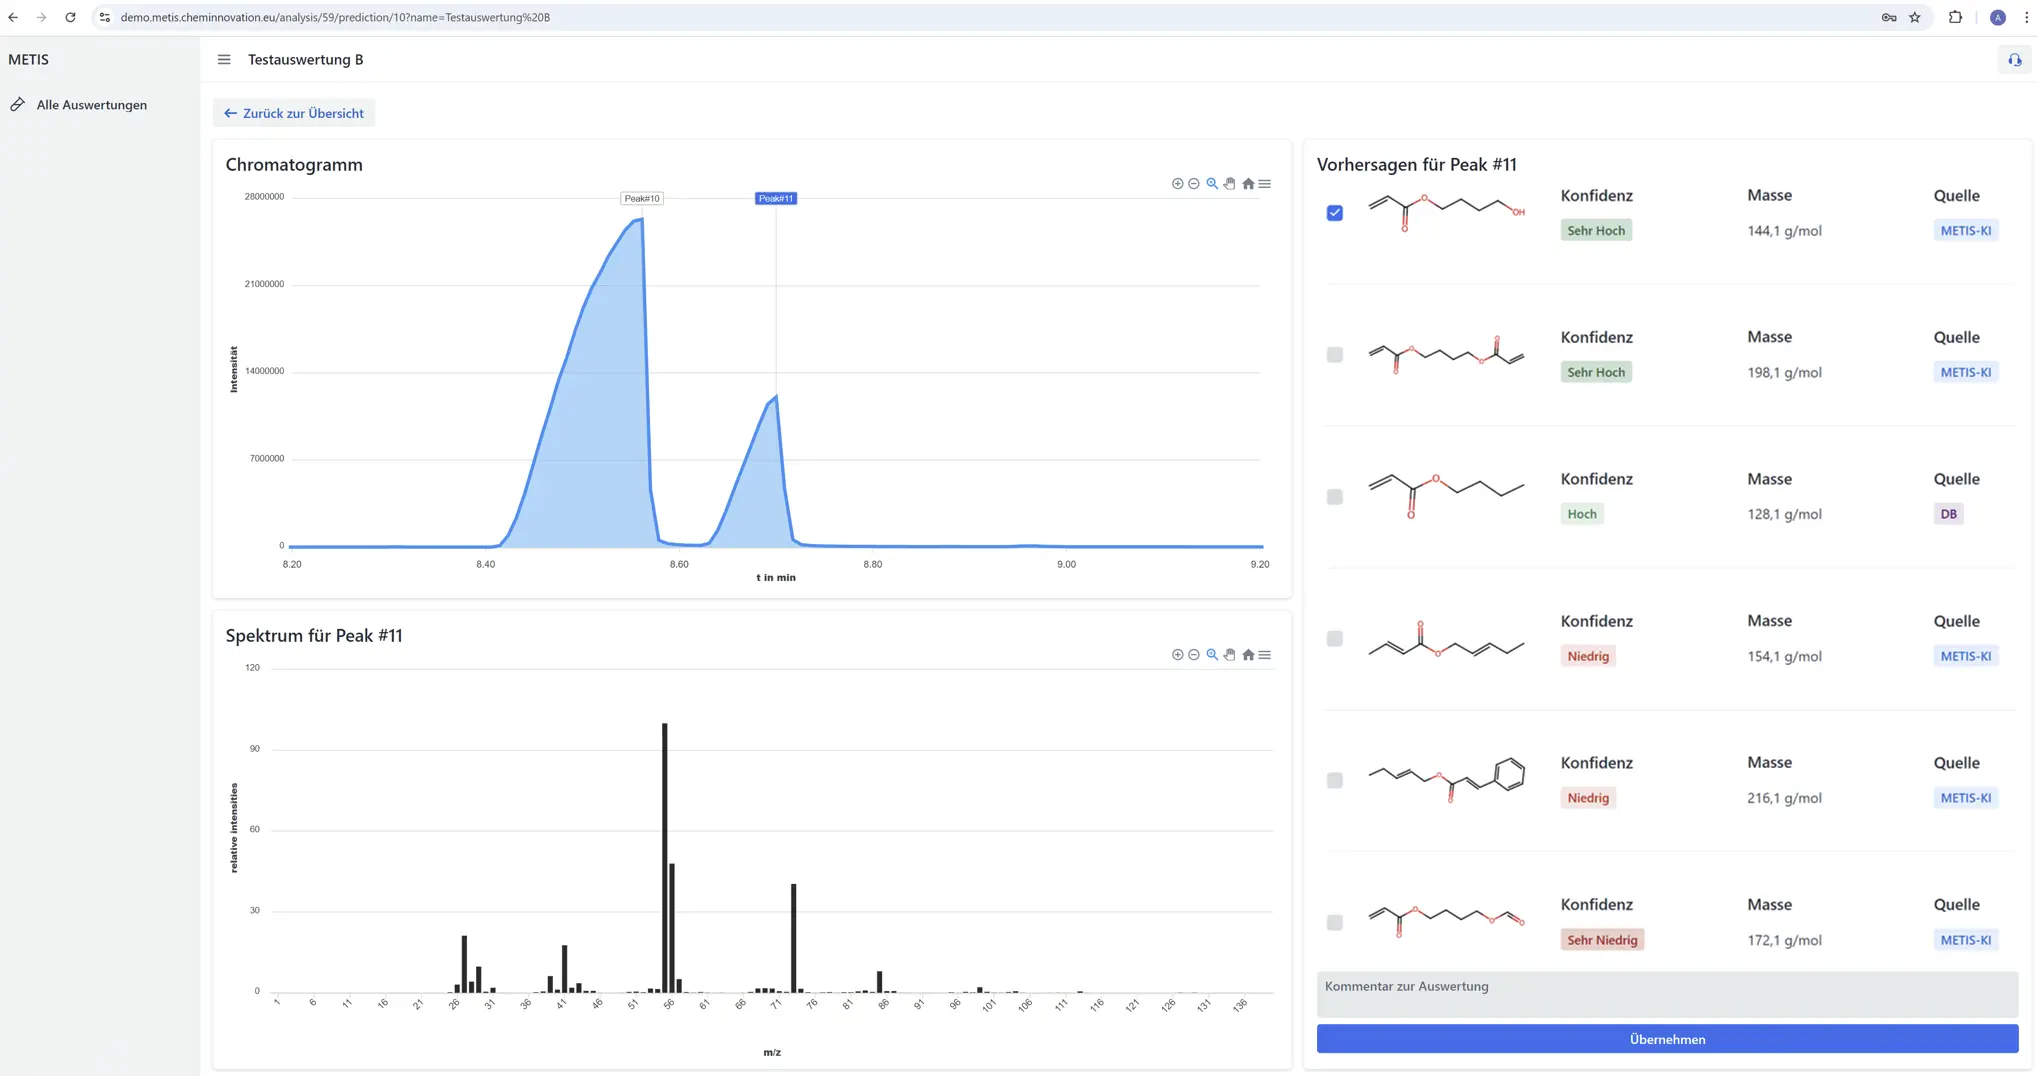Select the box zoom tool on the spectrum chart
The image size is (2037, 1076).
pyautogui.click(x=1211, y=654)
